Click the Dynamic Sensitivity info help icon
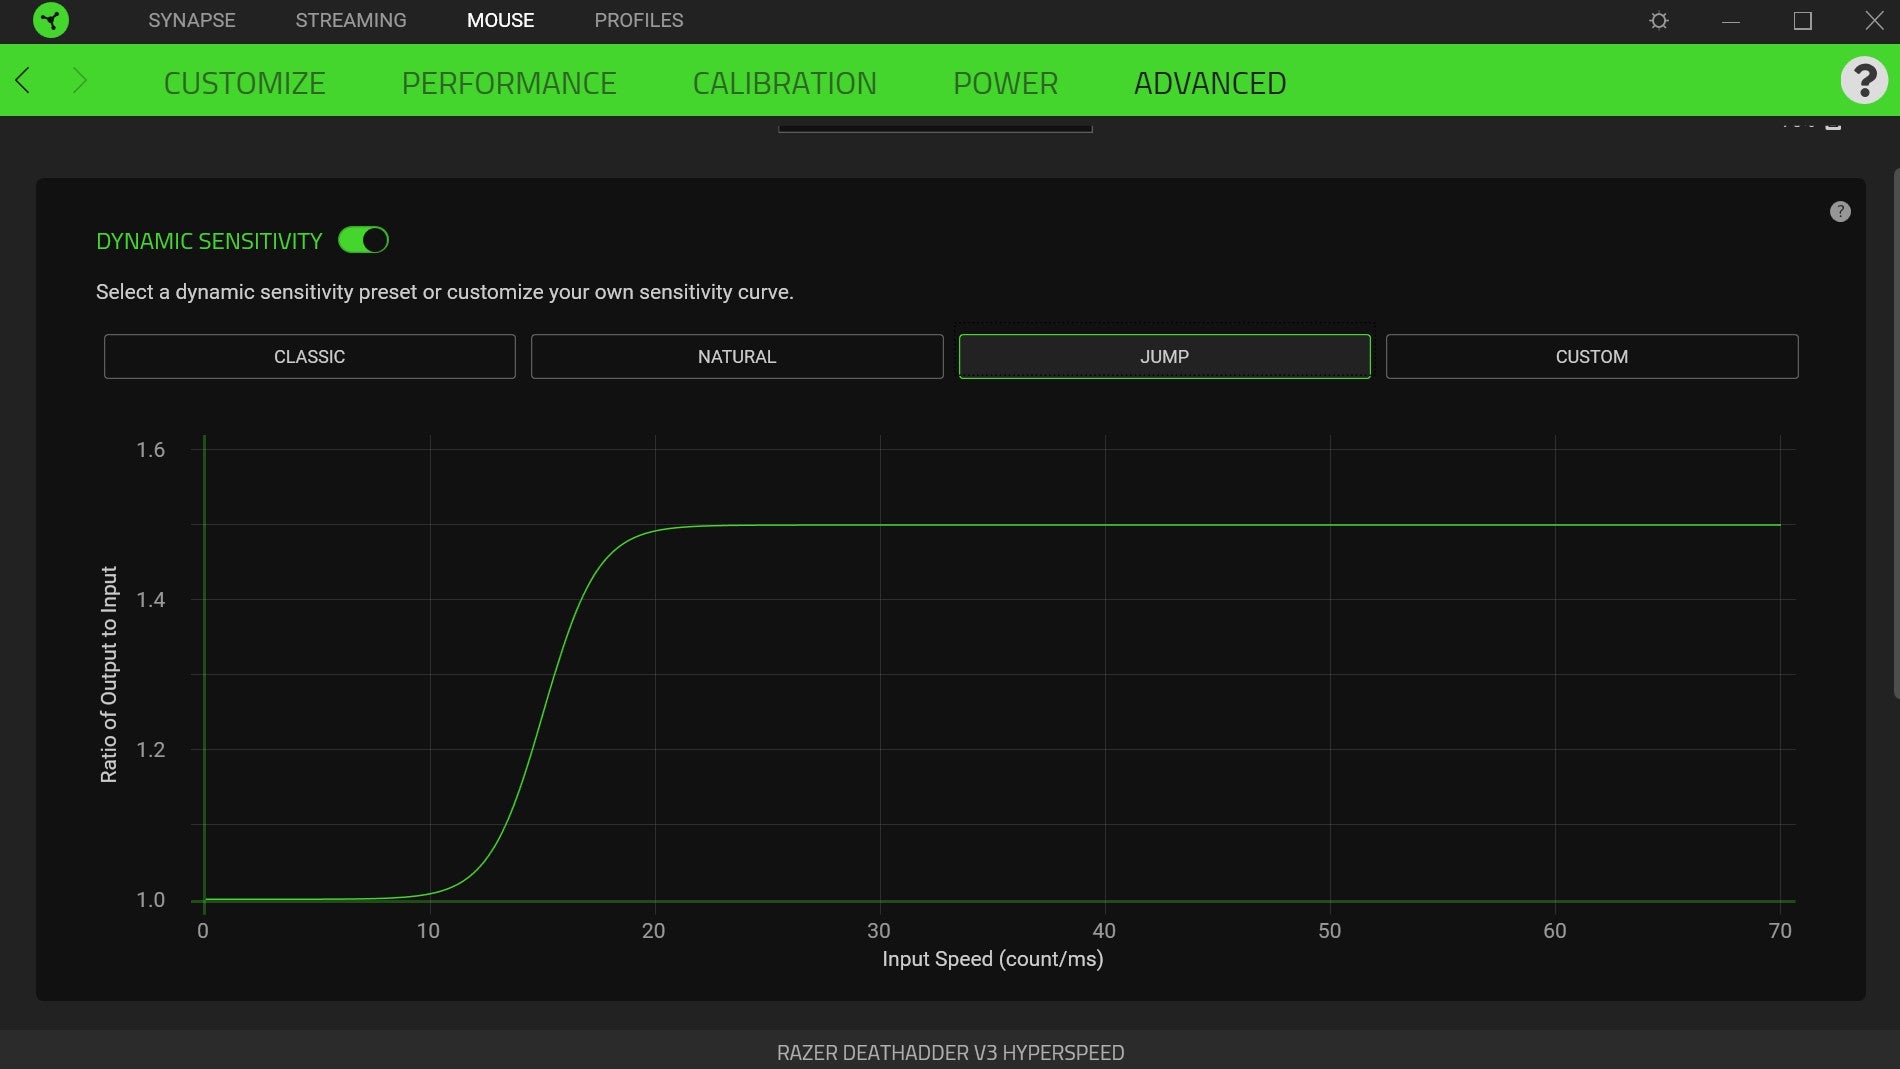This screenshot has height=1069, width=1900. pos(1840,212)
